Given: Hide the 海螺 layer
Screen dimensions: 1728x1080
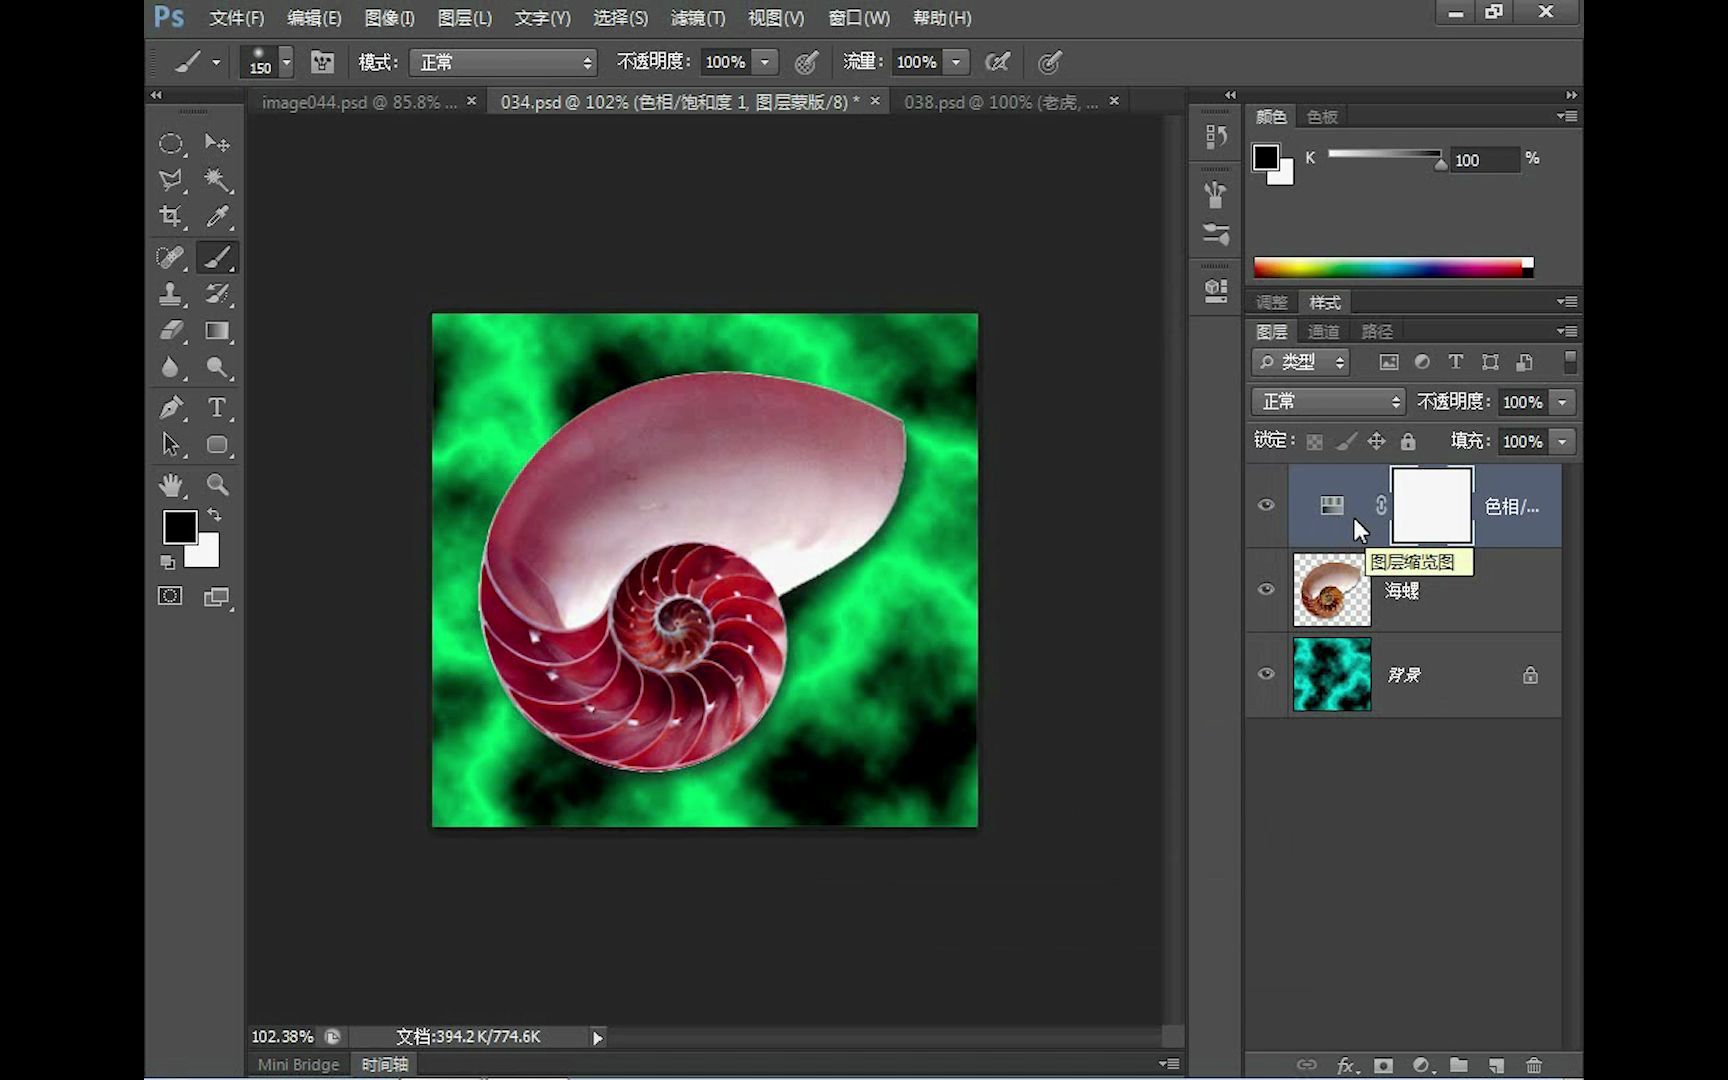Looking at the screenshot, I should [x=1266, y=589].
